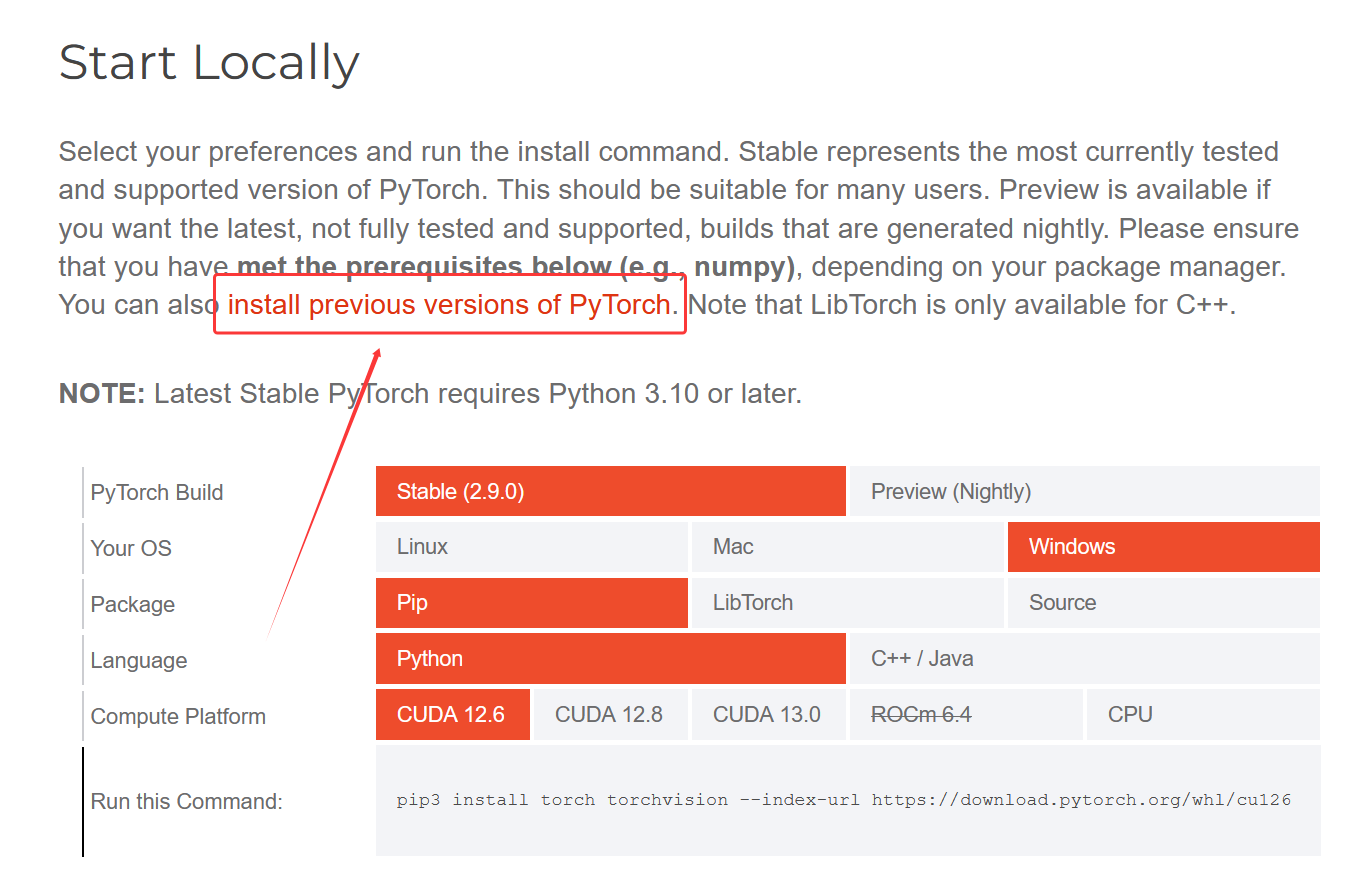Screen dimensions: 1362x879
Task: Select the CUDA 12.6 compute platform
Action: coord(453,715)
